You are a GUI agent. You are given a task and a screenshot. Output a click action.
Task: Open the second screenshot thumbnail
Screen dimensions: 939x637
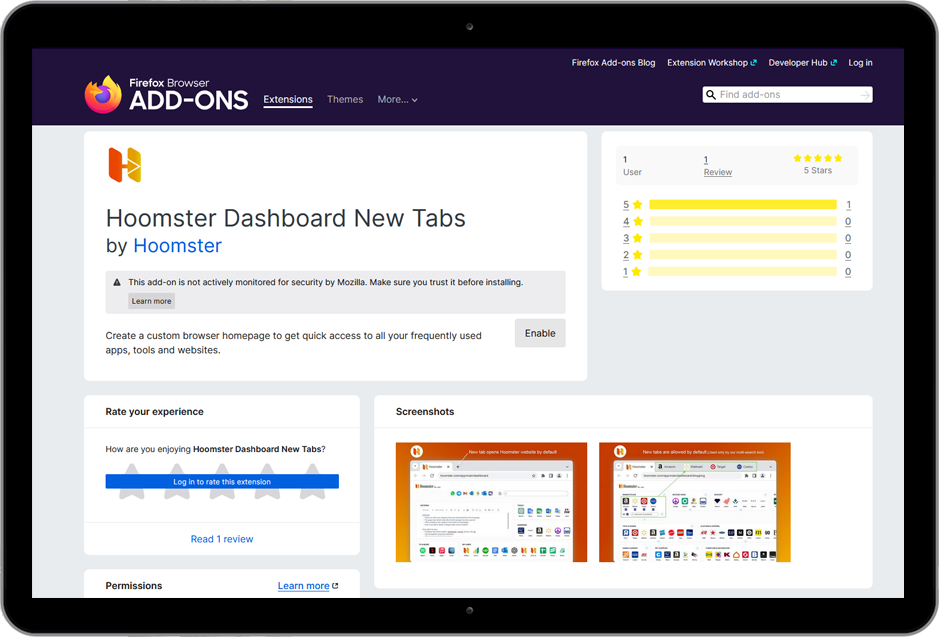click(x=695, y=502)
